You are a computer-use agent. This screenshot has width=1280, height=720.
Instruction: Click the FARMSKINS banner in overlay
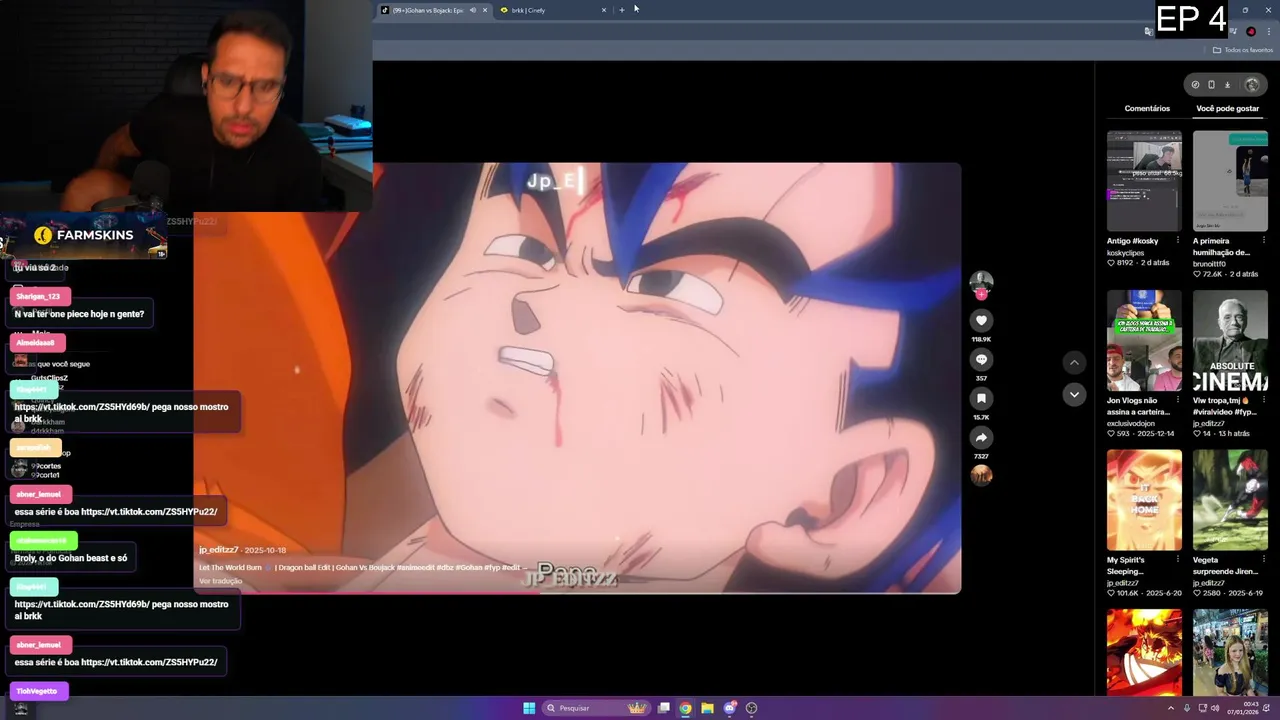point(83,235)
